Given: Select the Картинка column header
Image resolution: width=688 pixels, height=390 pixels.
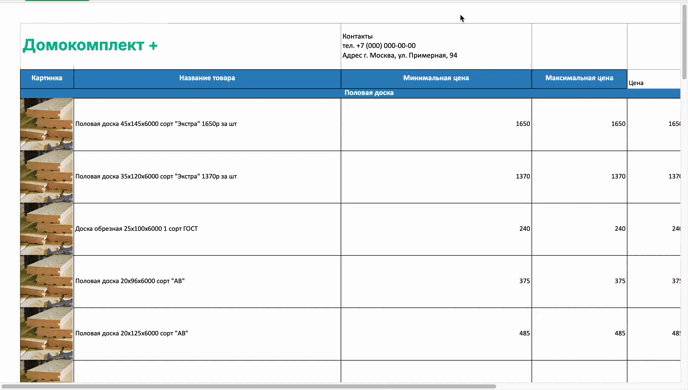Looking at the screenshot, I should [x=47, y=79].
